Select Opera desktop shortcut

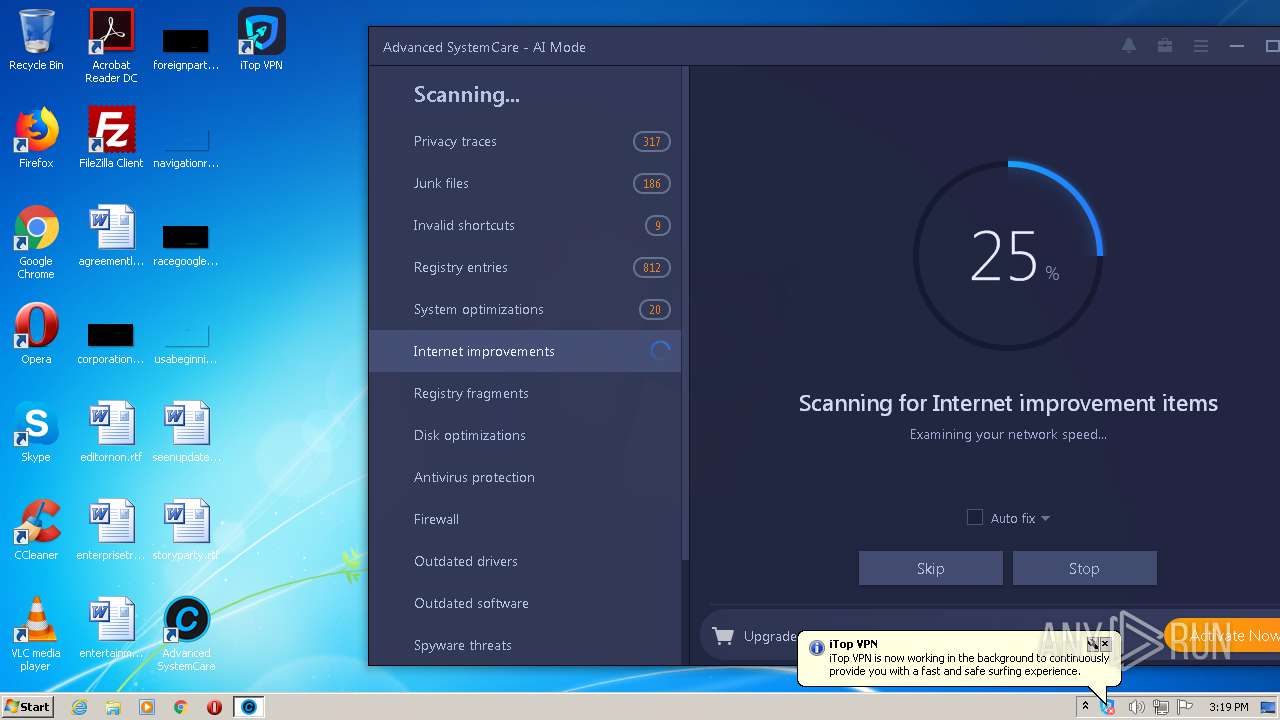coord(36,334)
